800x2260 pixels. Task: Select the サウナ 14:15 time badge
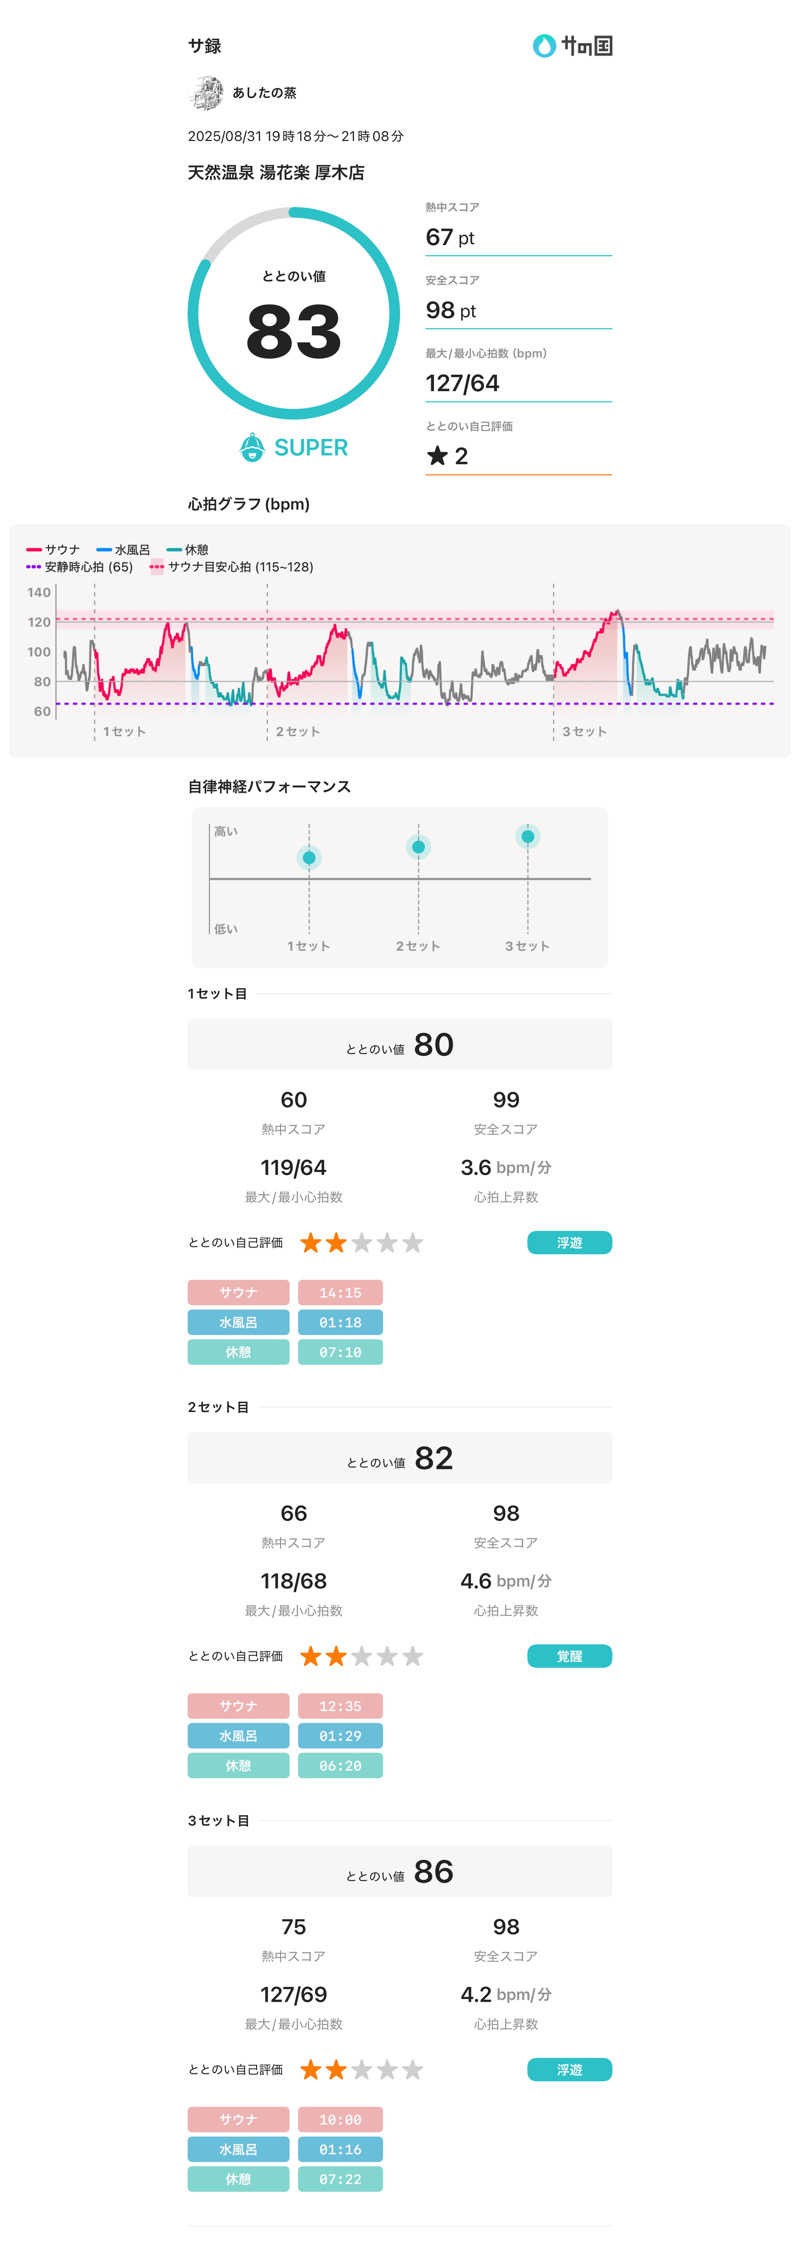pyautogui.click(x=340, y=1293)
